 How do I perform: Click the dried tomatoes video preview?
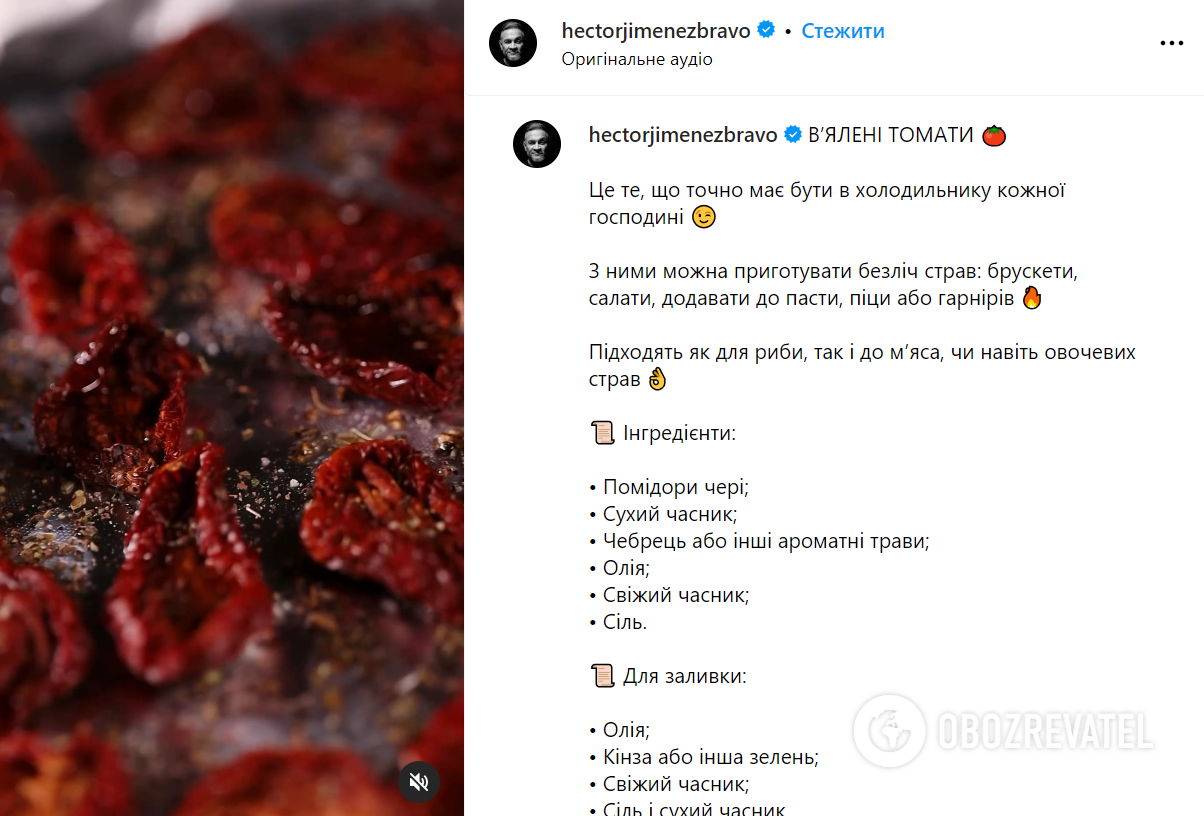(x=232, y=408)
